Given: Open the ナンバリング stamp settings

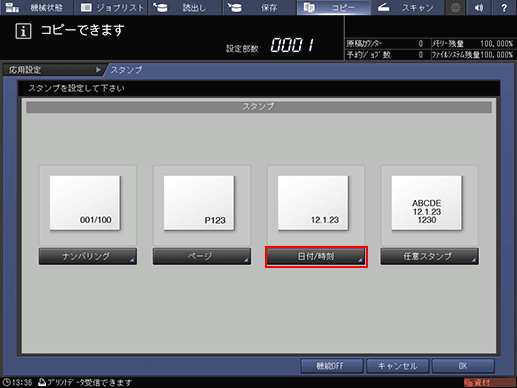Looking at the screenshot, I should tap(88, 256).
